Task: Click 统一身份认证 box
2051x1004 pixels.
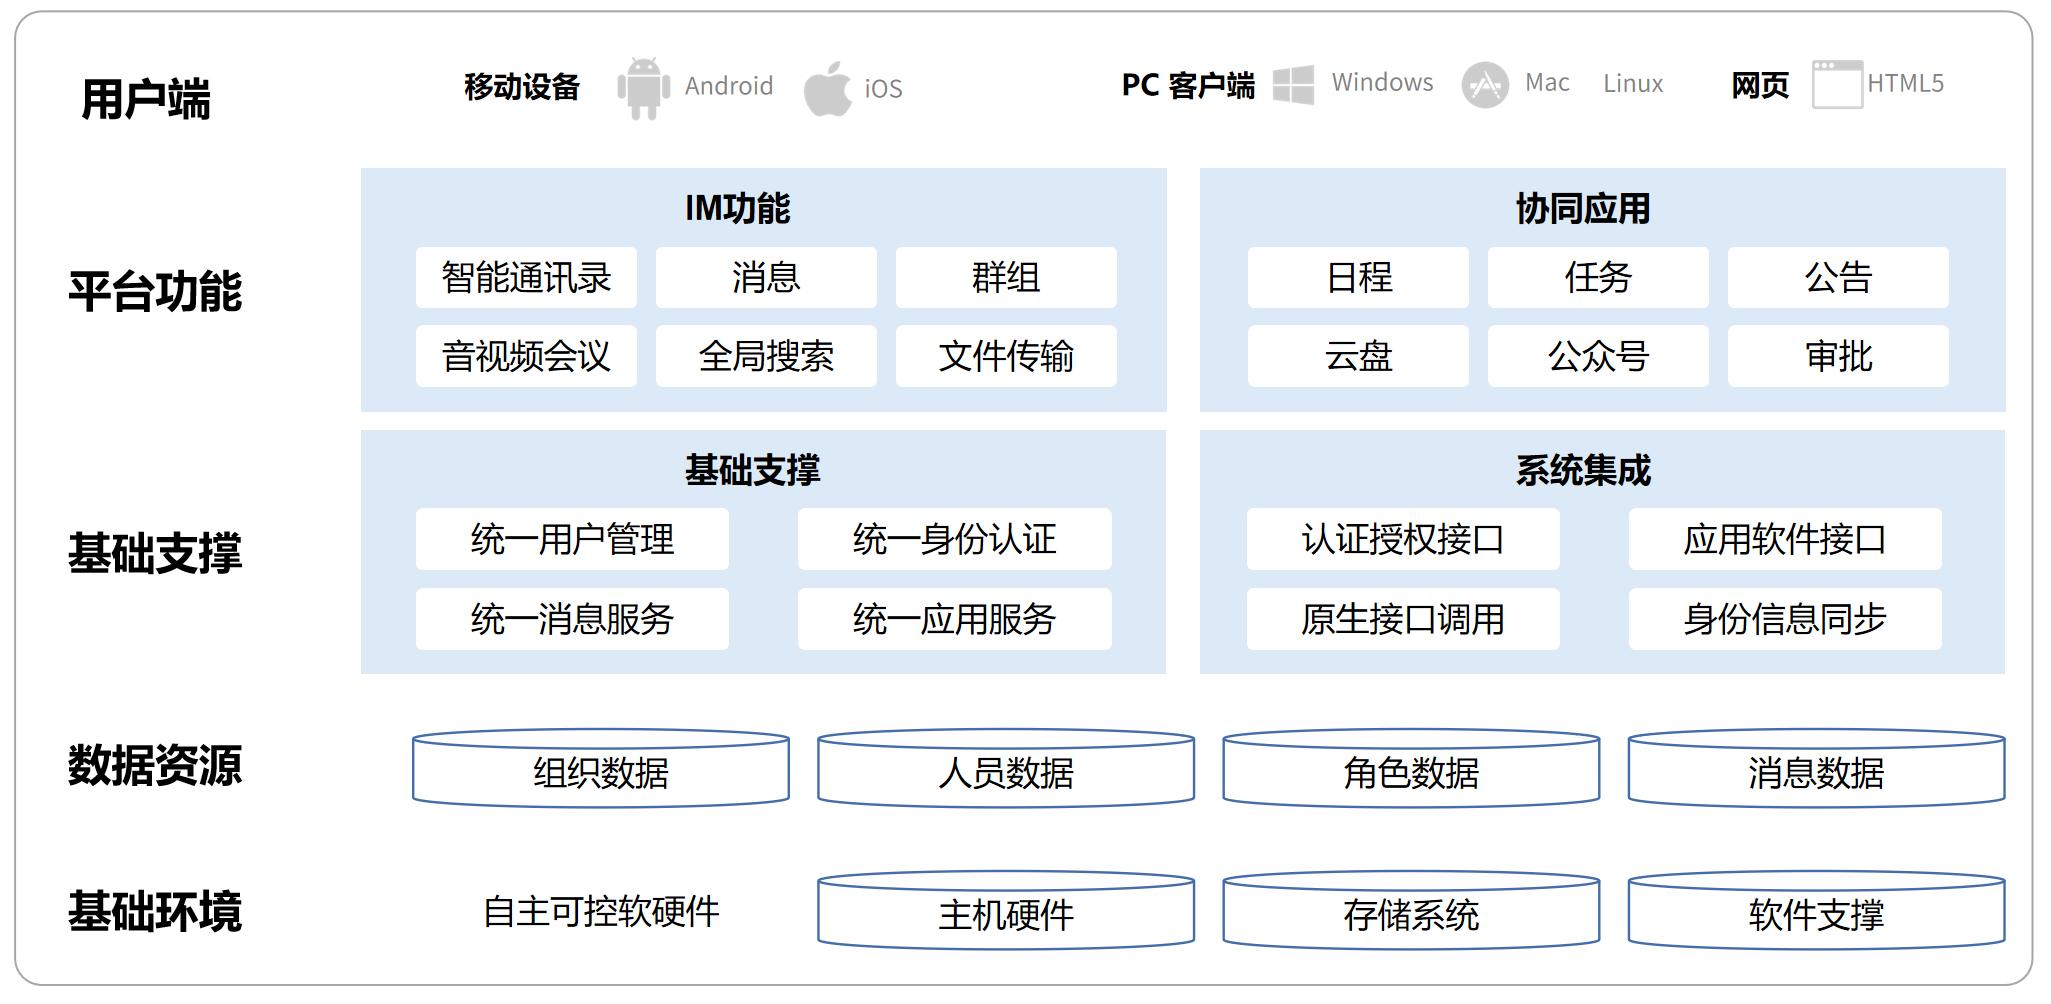Action: [x=954, y=539]
